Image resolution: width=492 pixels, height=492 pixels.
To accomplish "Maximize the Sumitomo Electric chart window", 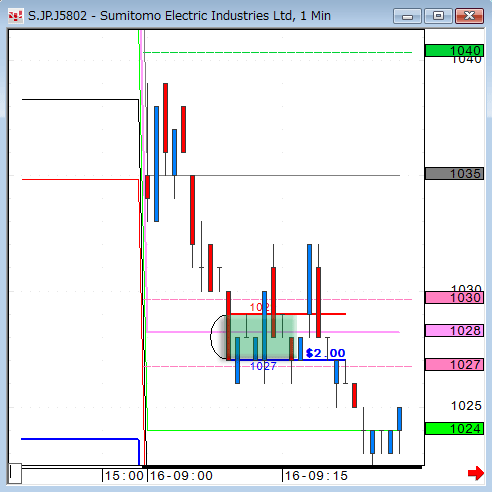I will tap(438, 16).
